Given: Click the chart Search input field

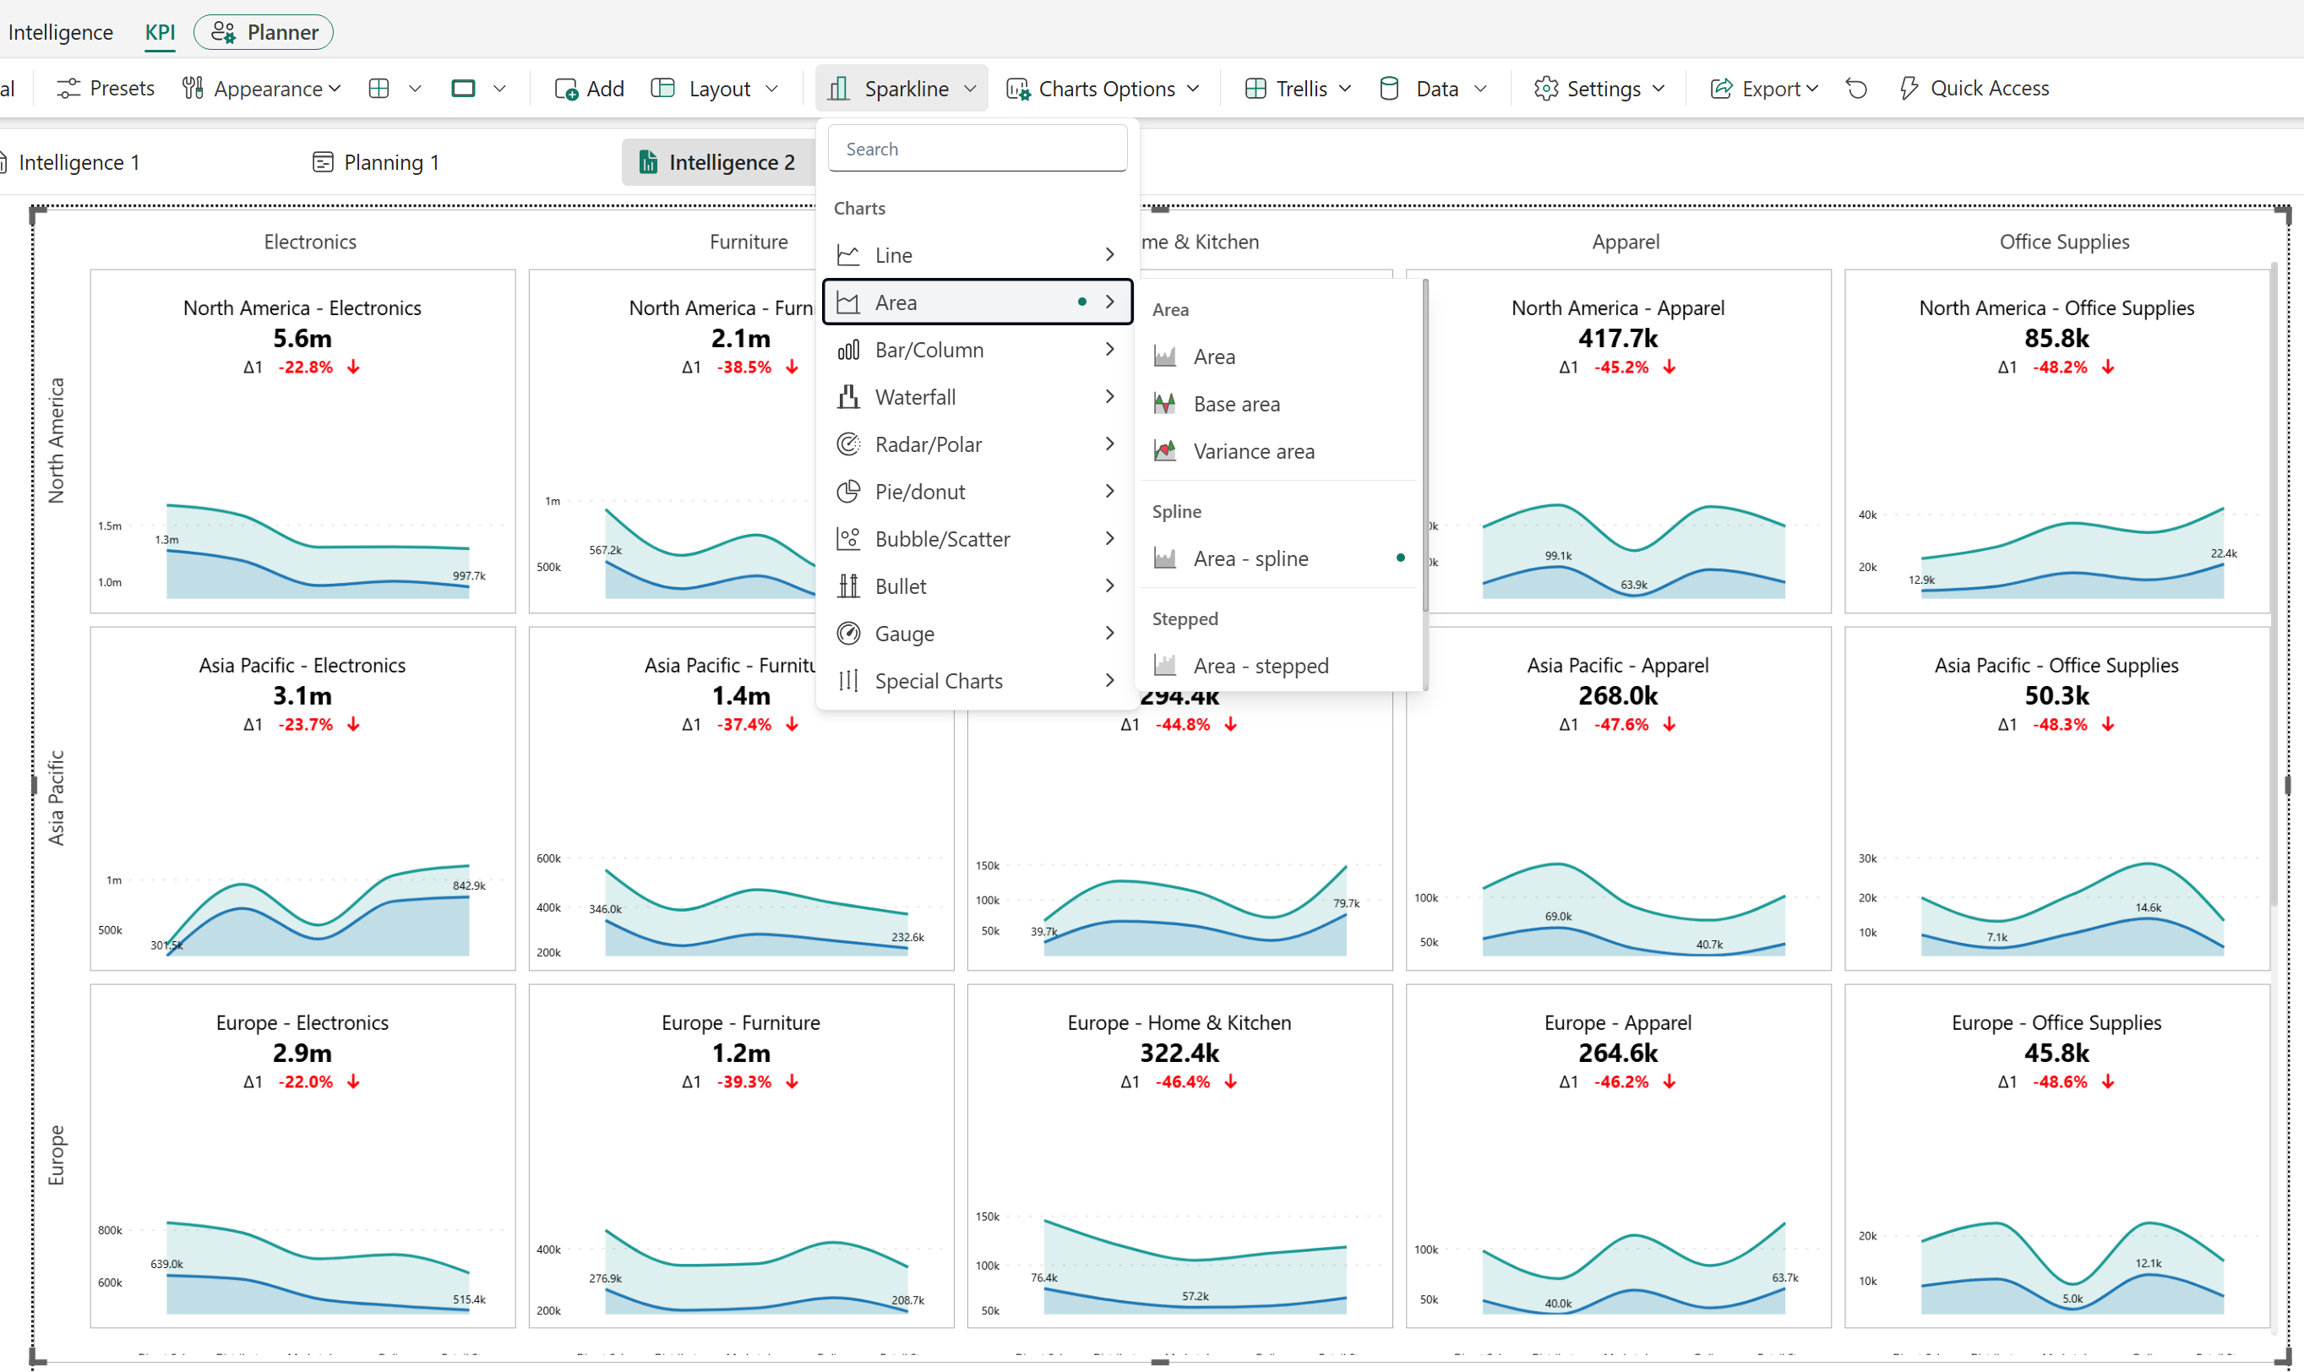Looking at the screenshot, I should coord(977,148).
